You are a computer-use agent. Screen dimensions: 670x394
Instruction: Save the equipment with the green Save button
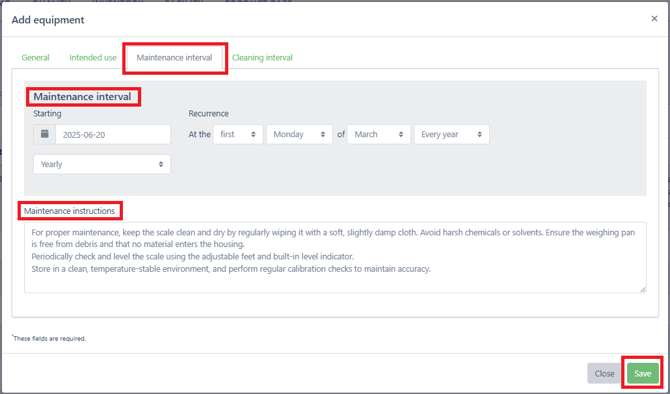point(642,373)
